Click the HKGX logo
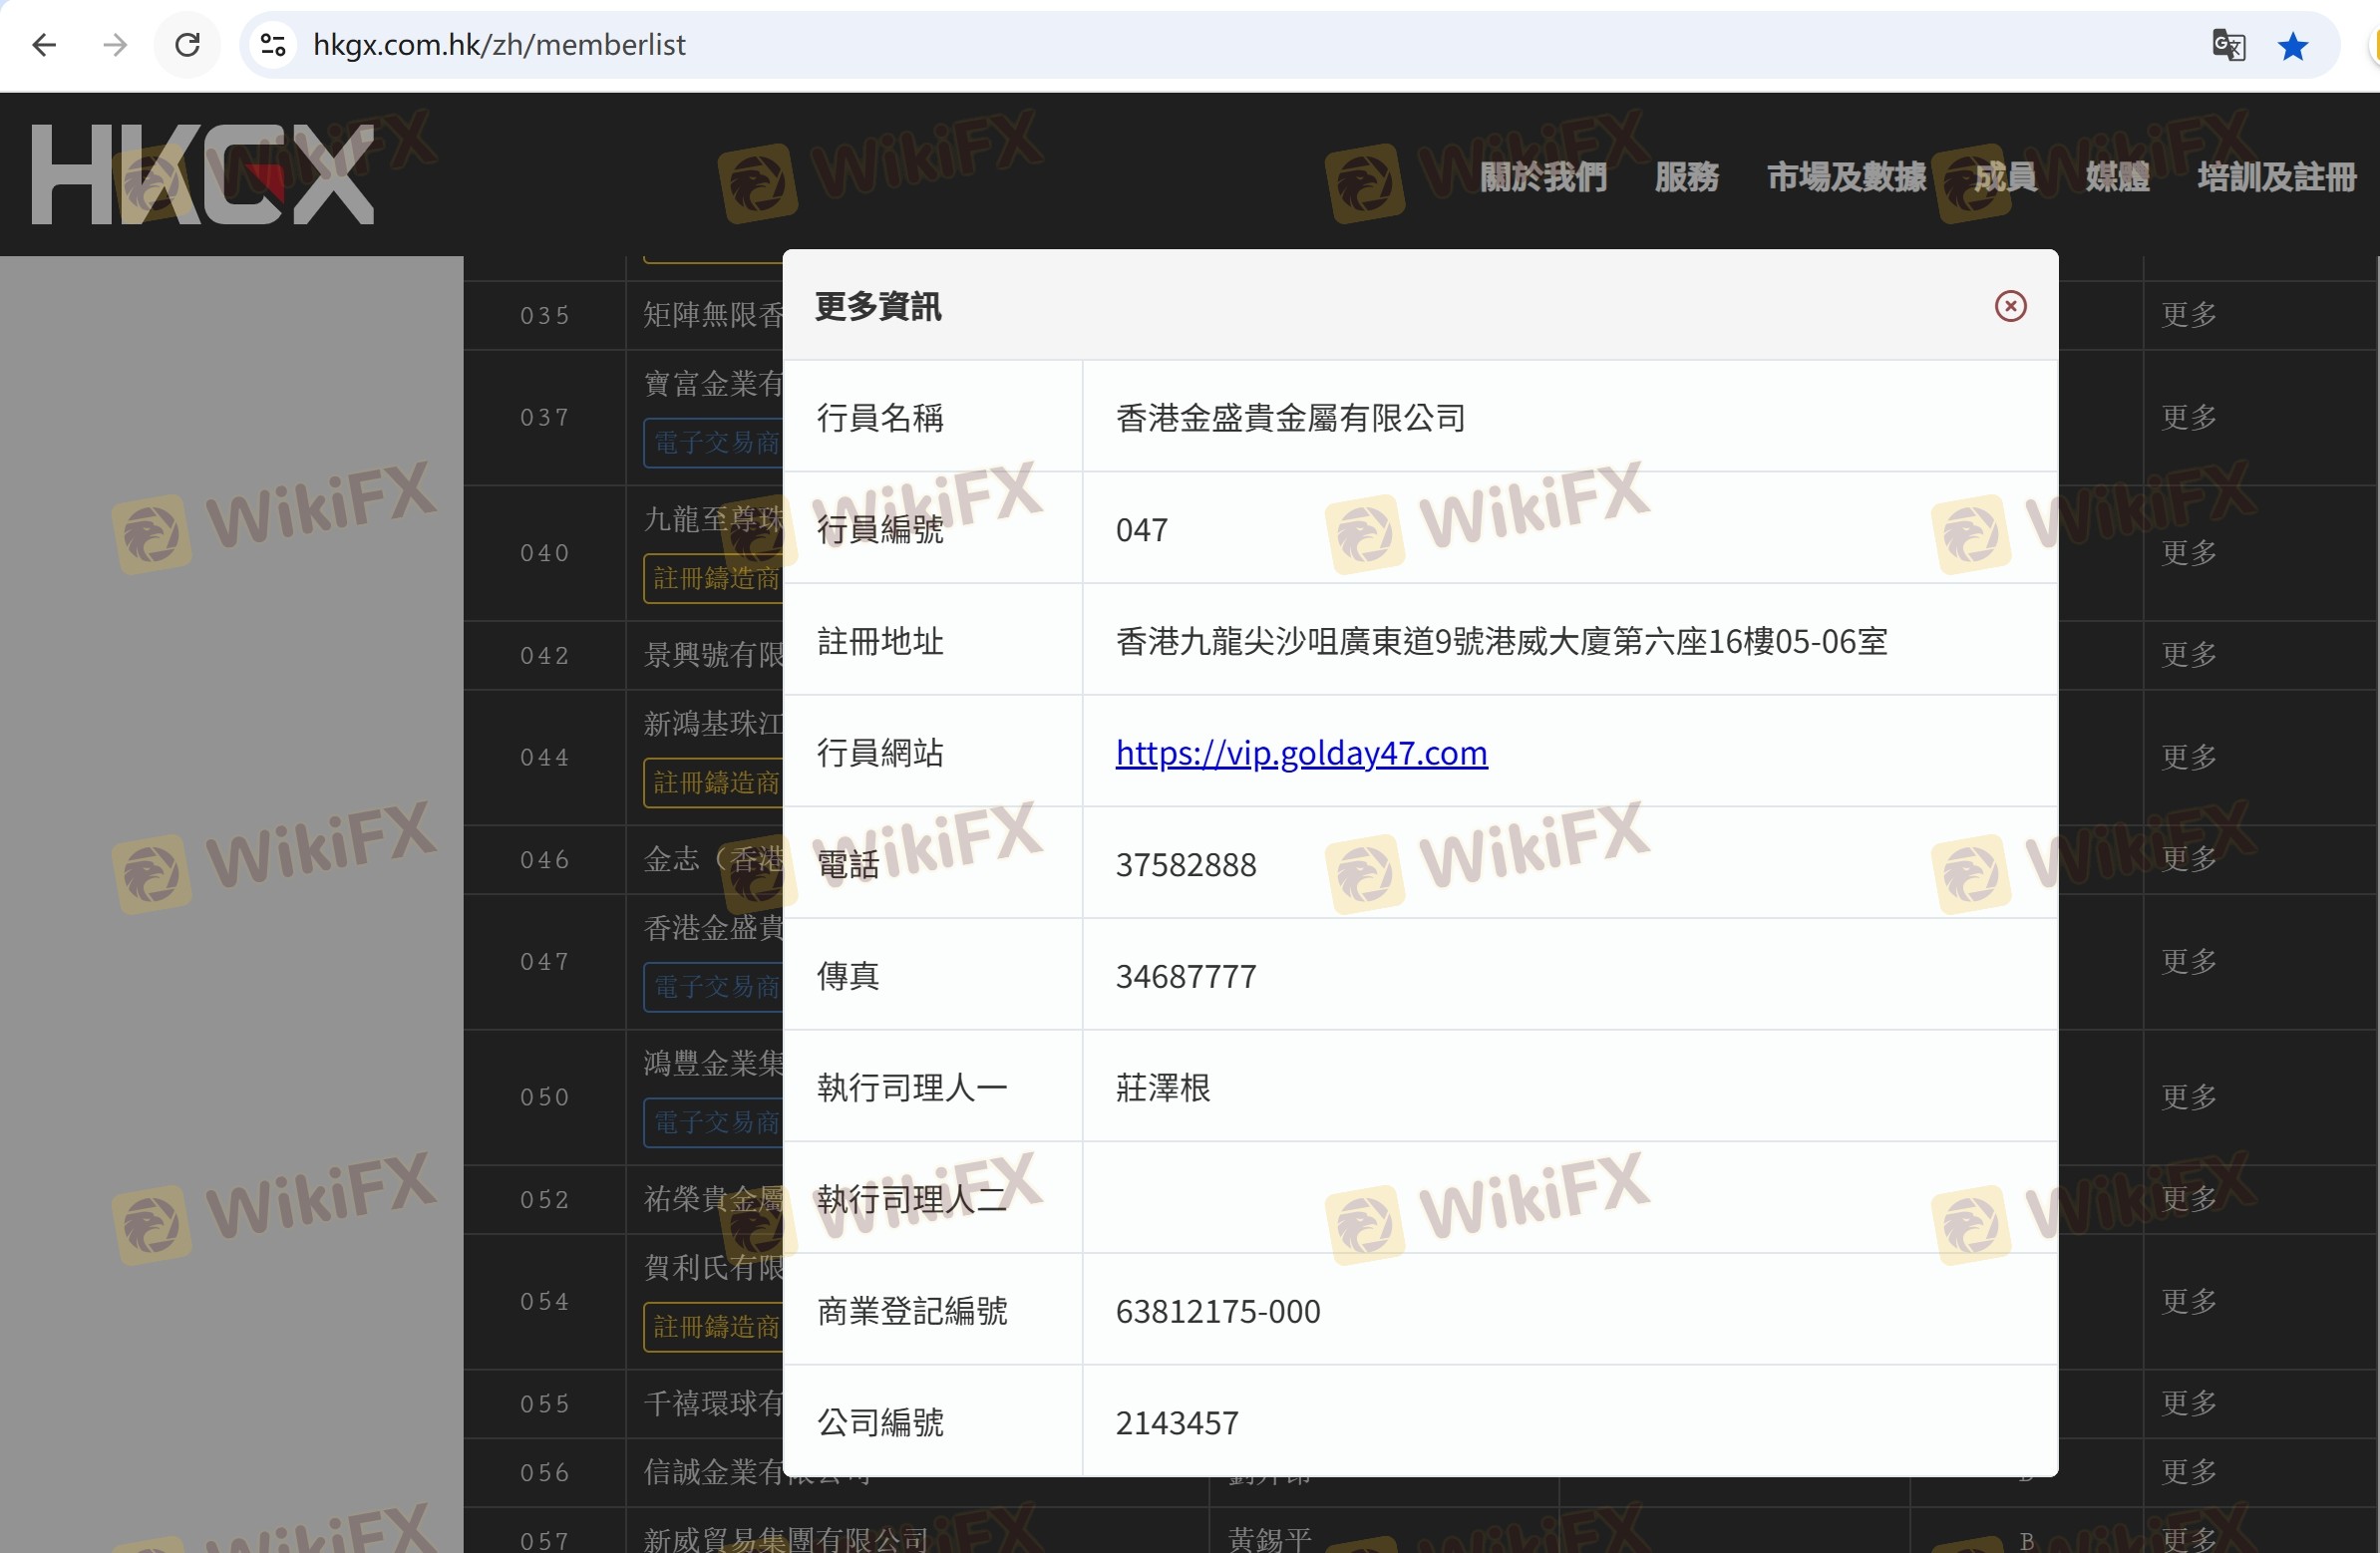Image resolution: width=2380 pixels, height=1553 pixels. (x=203, y=174)
